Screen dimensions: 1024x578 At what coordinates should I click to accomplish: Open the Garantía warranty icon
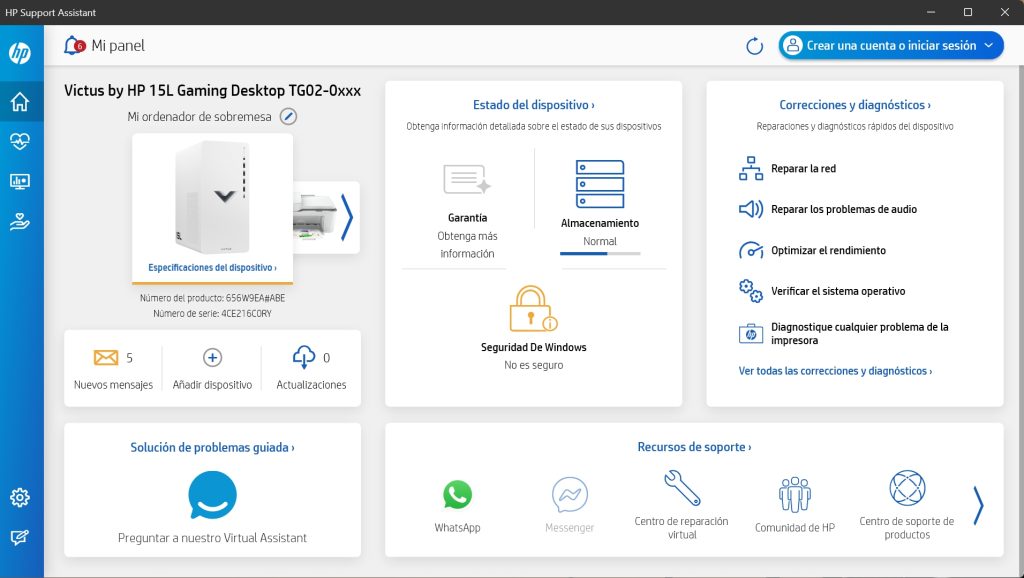pos(466,180)
